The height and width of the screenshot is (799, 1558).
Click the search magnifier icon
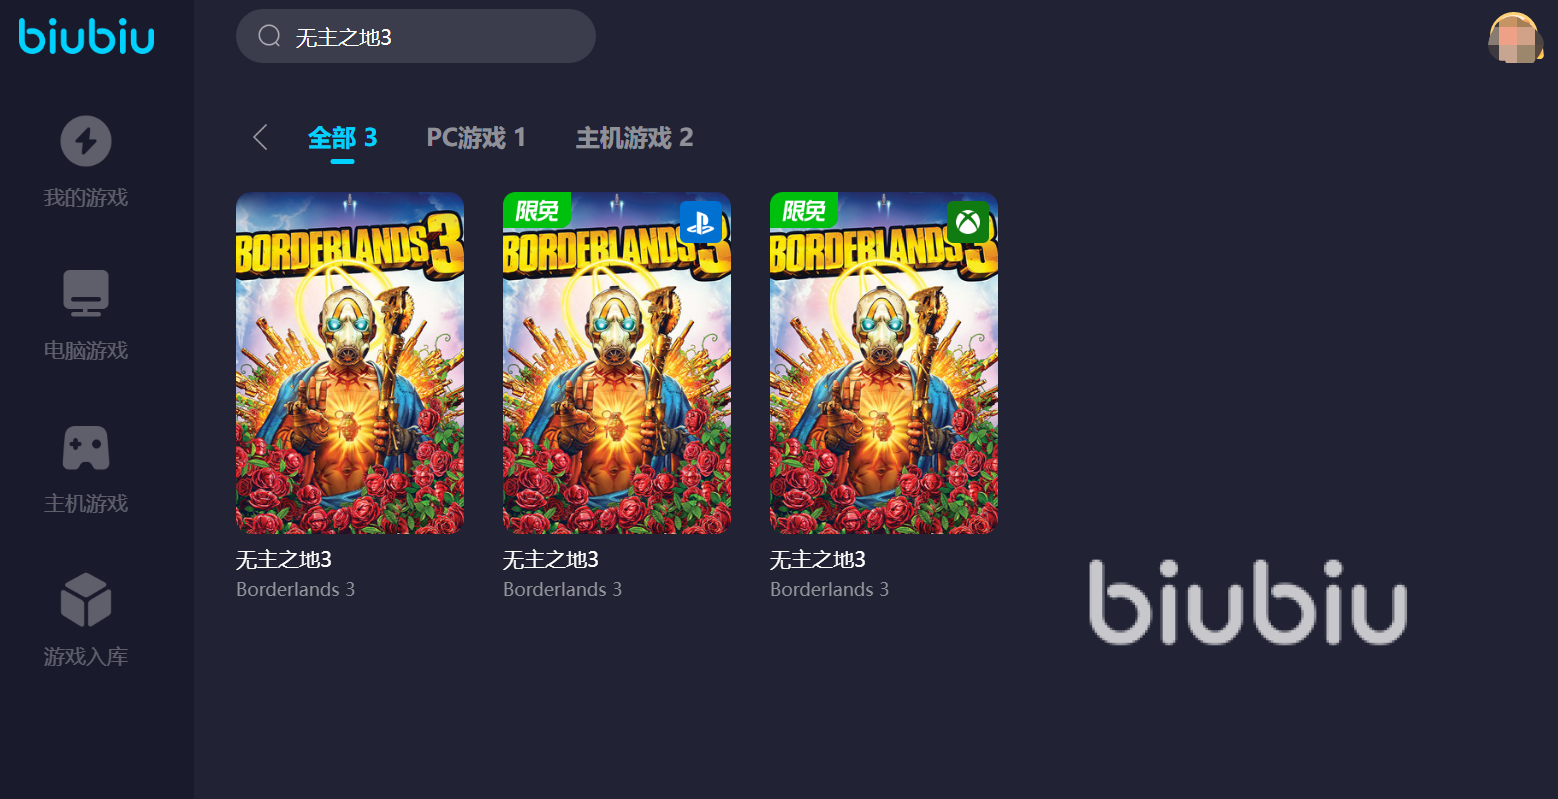pos(269,36)
